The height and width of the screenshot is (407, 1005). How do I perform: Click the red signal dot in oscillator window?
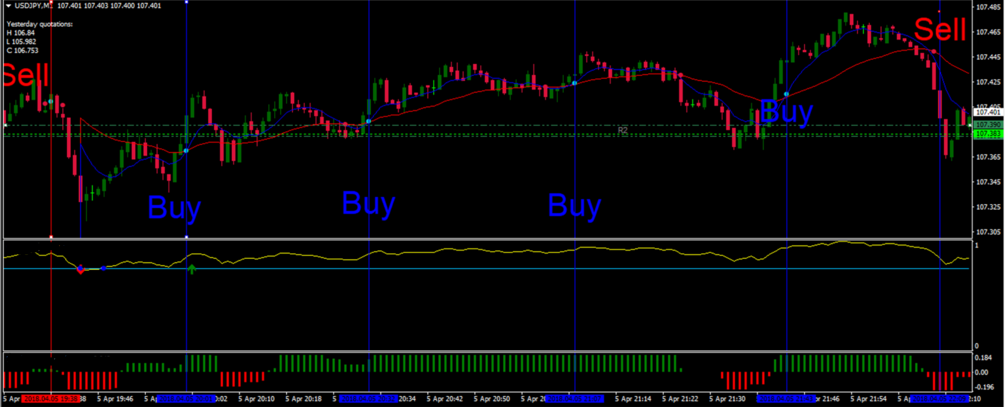80,270
